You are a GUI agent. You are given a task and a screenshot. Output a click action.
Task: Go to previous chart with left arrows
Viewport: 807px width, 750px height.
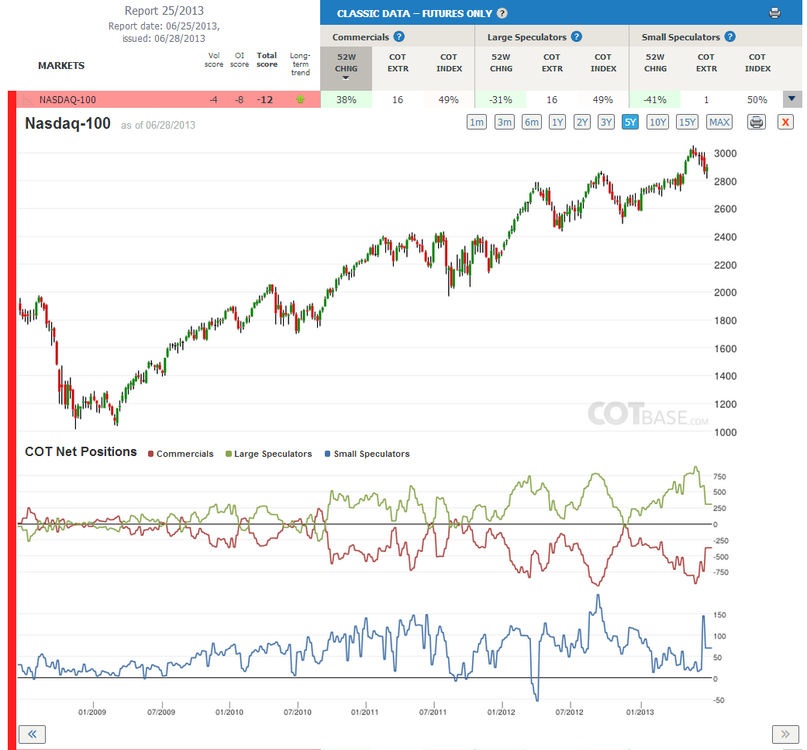(32, 734)
